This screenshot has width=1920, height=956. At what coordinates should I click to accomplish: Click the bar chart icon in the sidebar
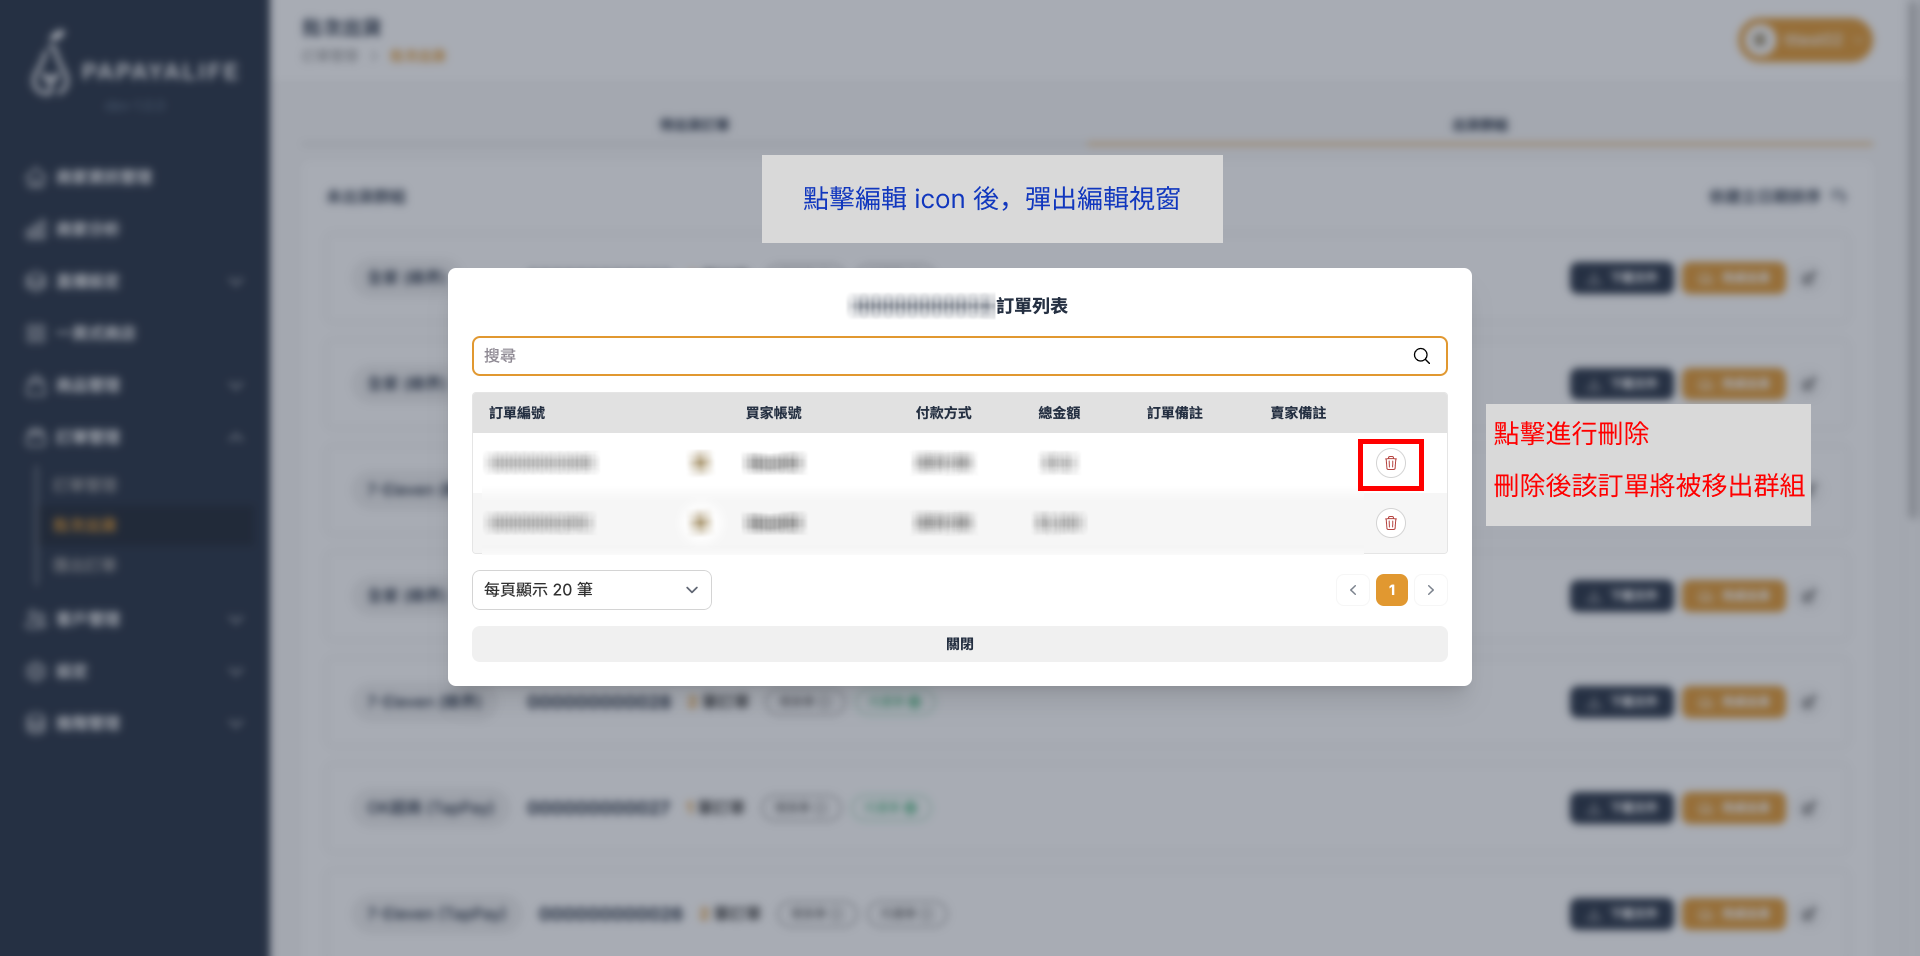pyautogui.click(x=36, y=230)
